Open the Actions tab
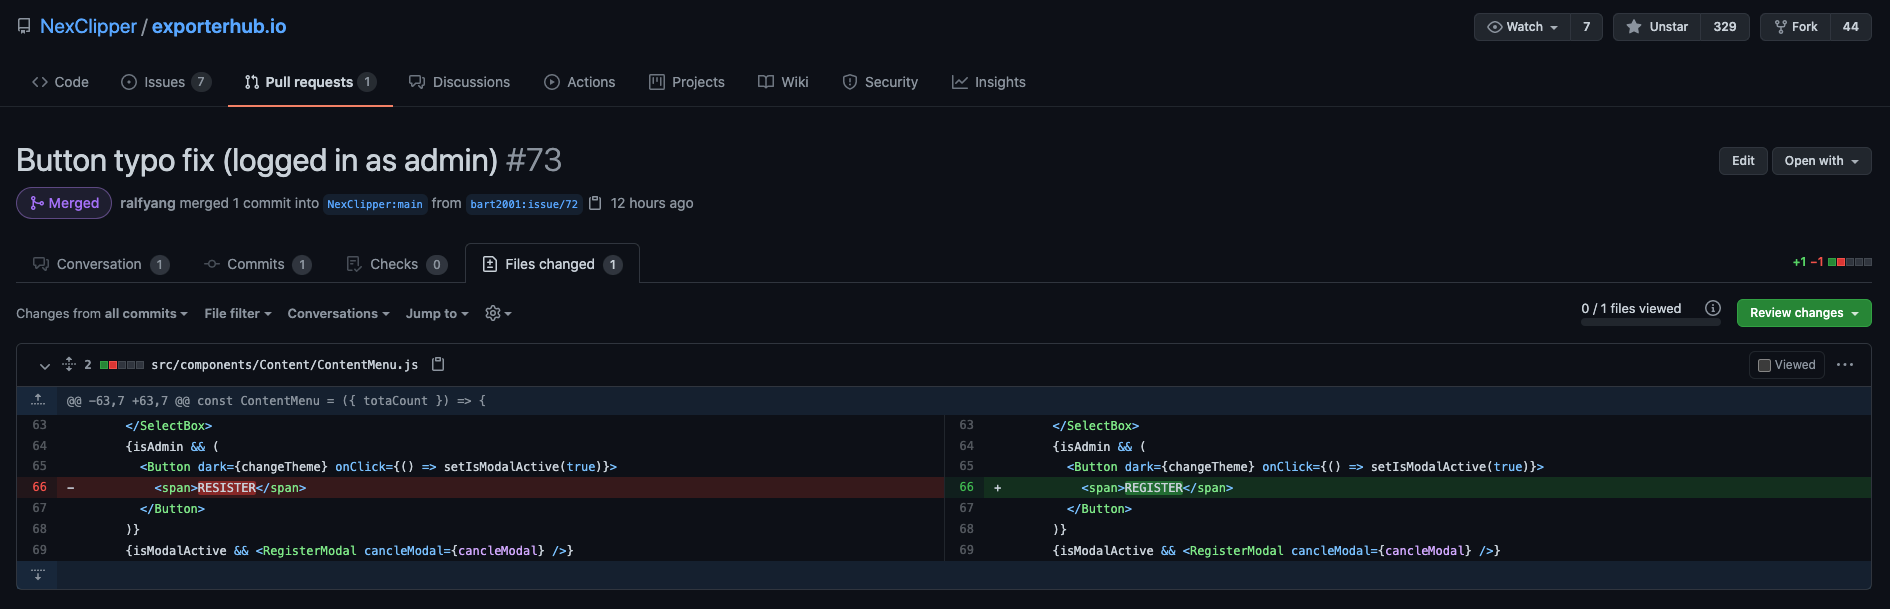Viewport: 1890px width, 609px height. (x=579, y=82)
